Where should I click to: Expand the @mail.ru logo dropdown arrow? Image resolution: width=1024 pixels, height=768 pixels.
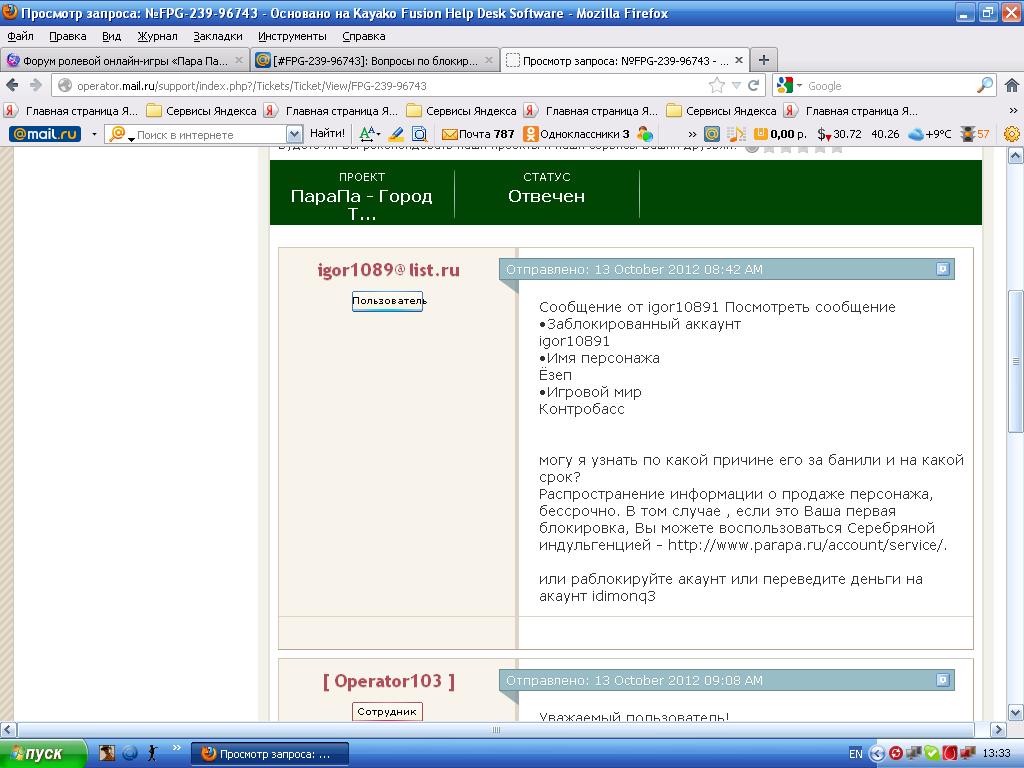click(94, 134)
